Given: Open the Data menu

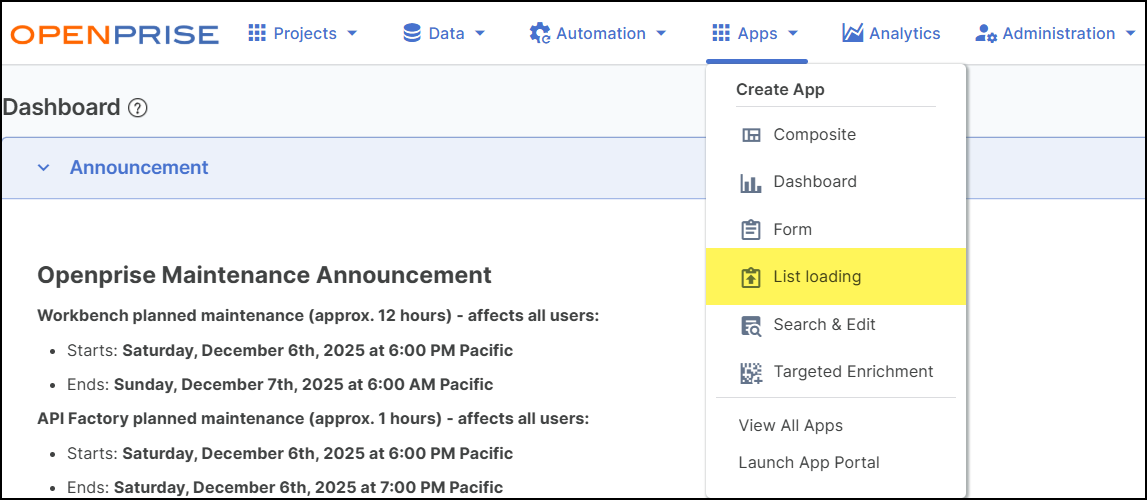Looking at the screenshot, I should pos(445,34).
